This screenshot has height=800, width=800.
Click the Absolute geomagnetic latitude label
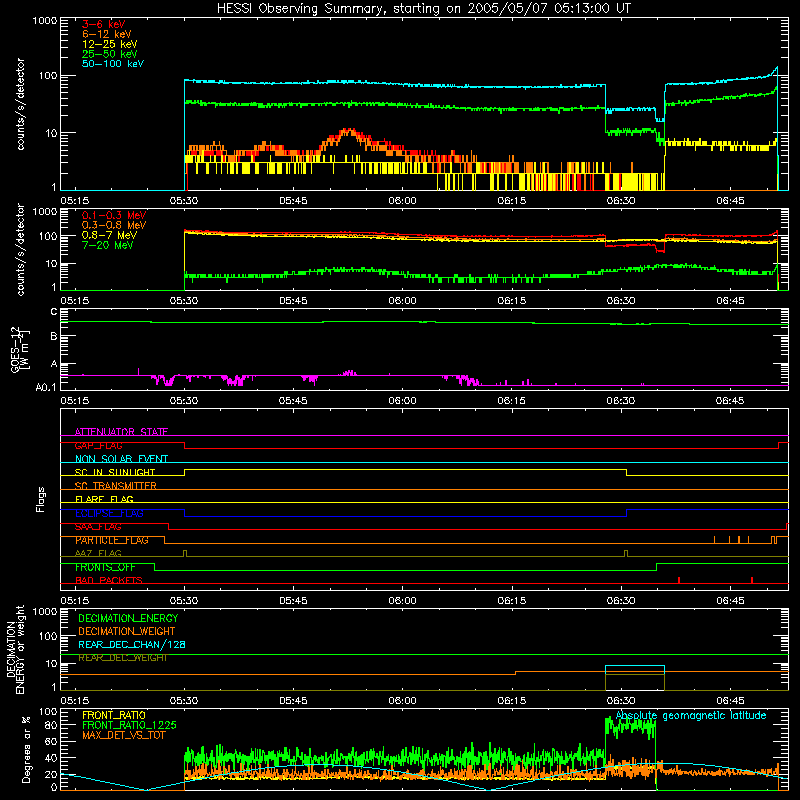click(691, 716)
